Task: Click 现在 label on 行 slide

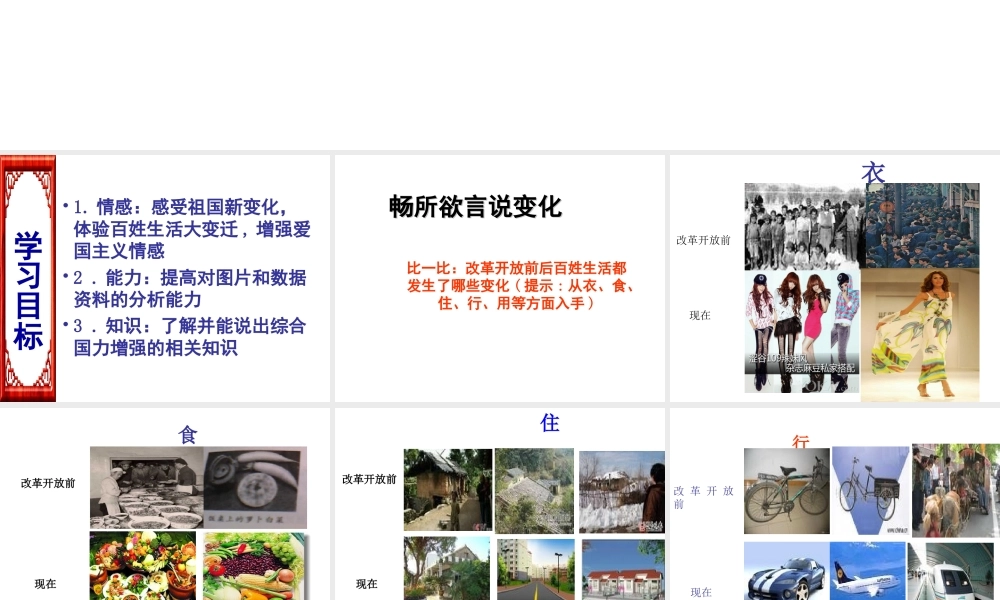Action: [x=701, y=592]
